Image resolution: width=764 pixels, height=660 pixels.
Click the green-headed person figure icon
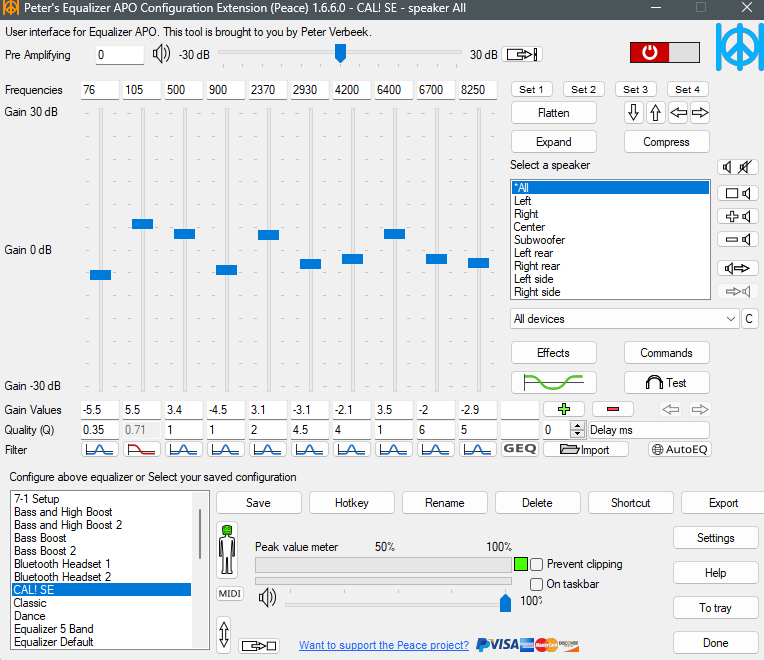pos(227,550)
